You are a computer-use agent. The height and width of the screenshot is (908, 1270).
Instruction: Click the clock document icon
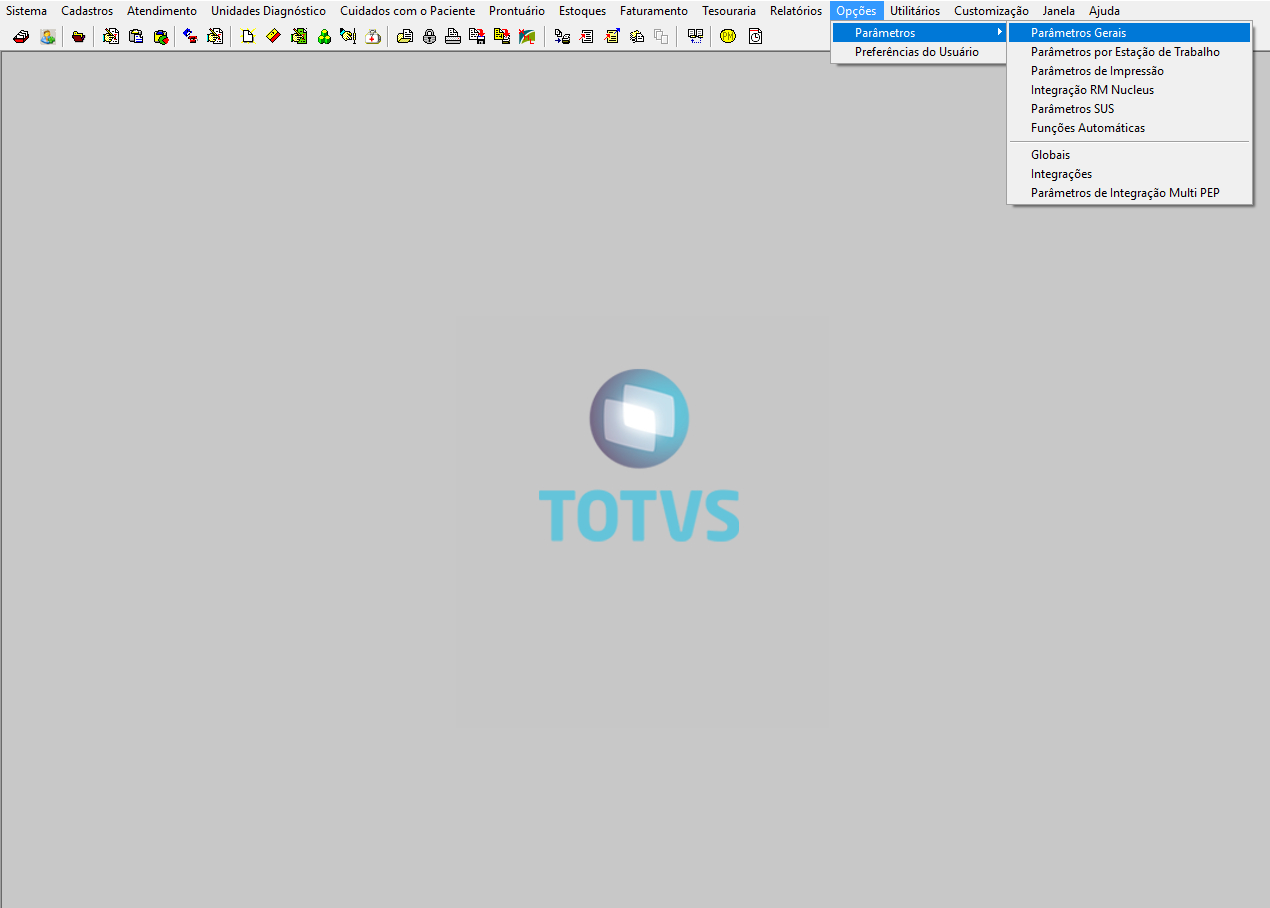[x=756, y=37]
